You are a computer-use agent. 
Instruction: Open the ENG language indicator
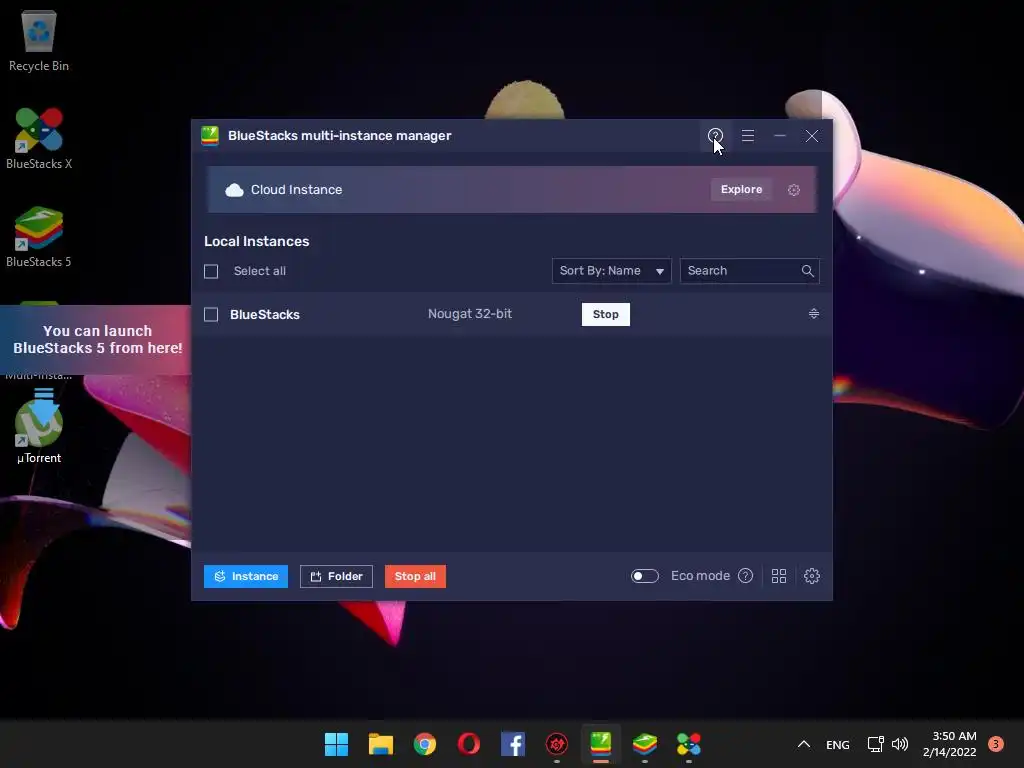click(x=837, y=744)
